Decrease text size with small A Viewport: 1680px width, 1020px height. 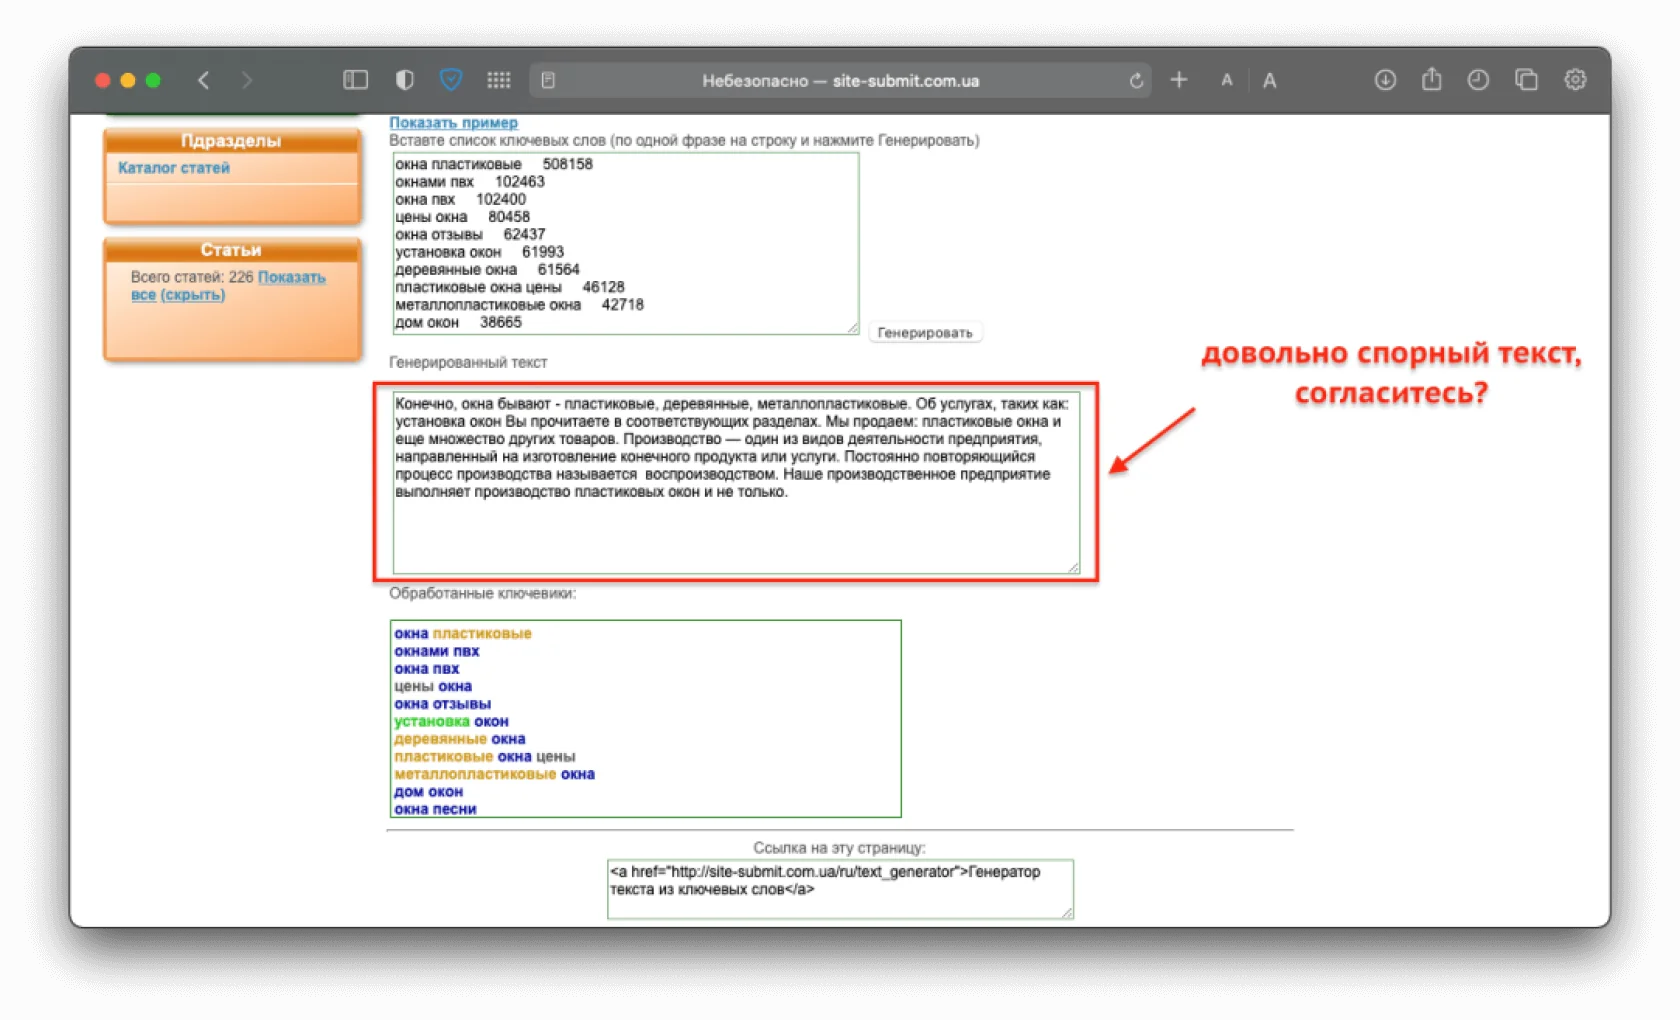[1226, 81]
